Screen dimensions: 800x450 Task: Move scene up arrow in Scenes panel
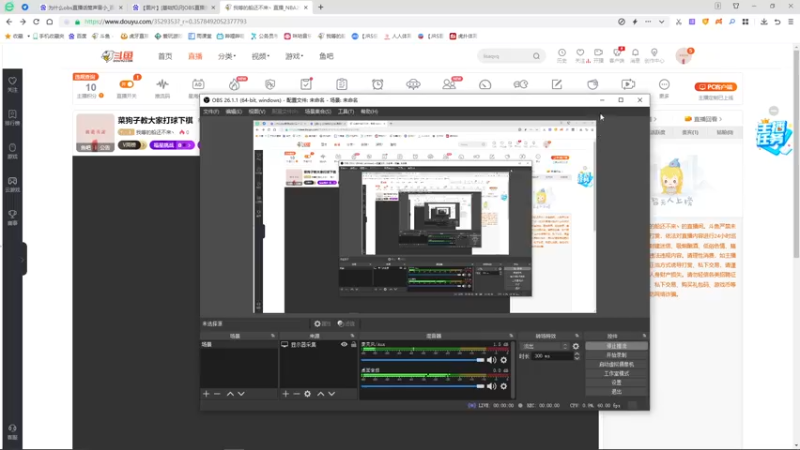tap(230, 394)
